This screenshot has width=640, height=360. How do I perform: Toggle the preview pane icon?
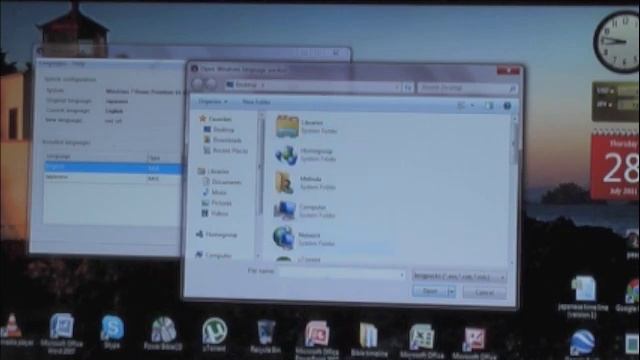coord(489,106)
